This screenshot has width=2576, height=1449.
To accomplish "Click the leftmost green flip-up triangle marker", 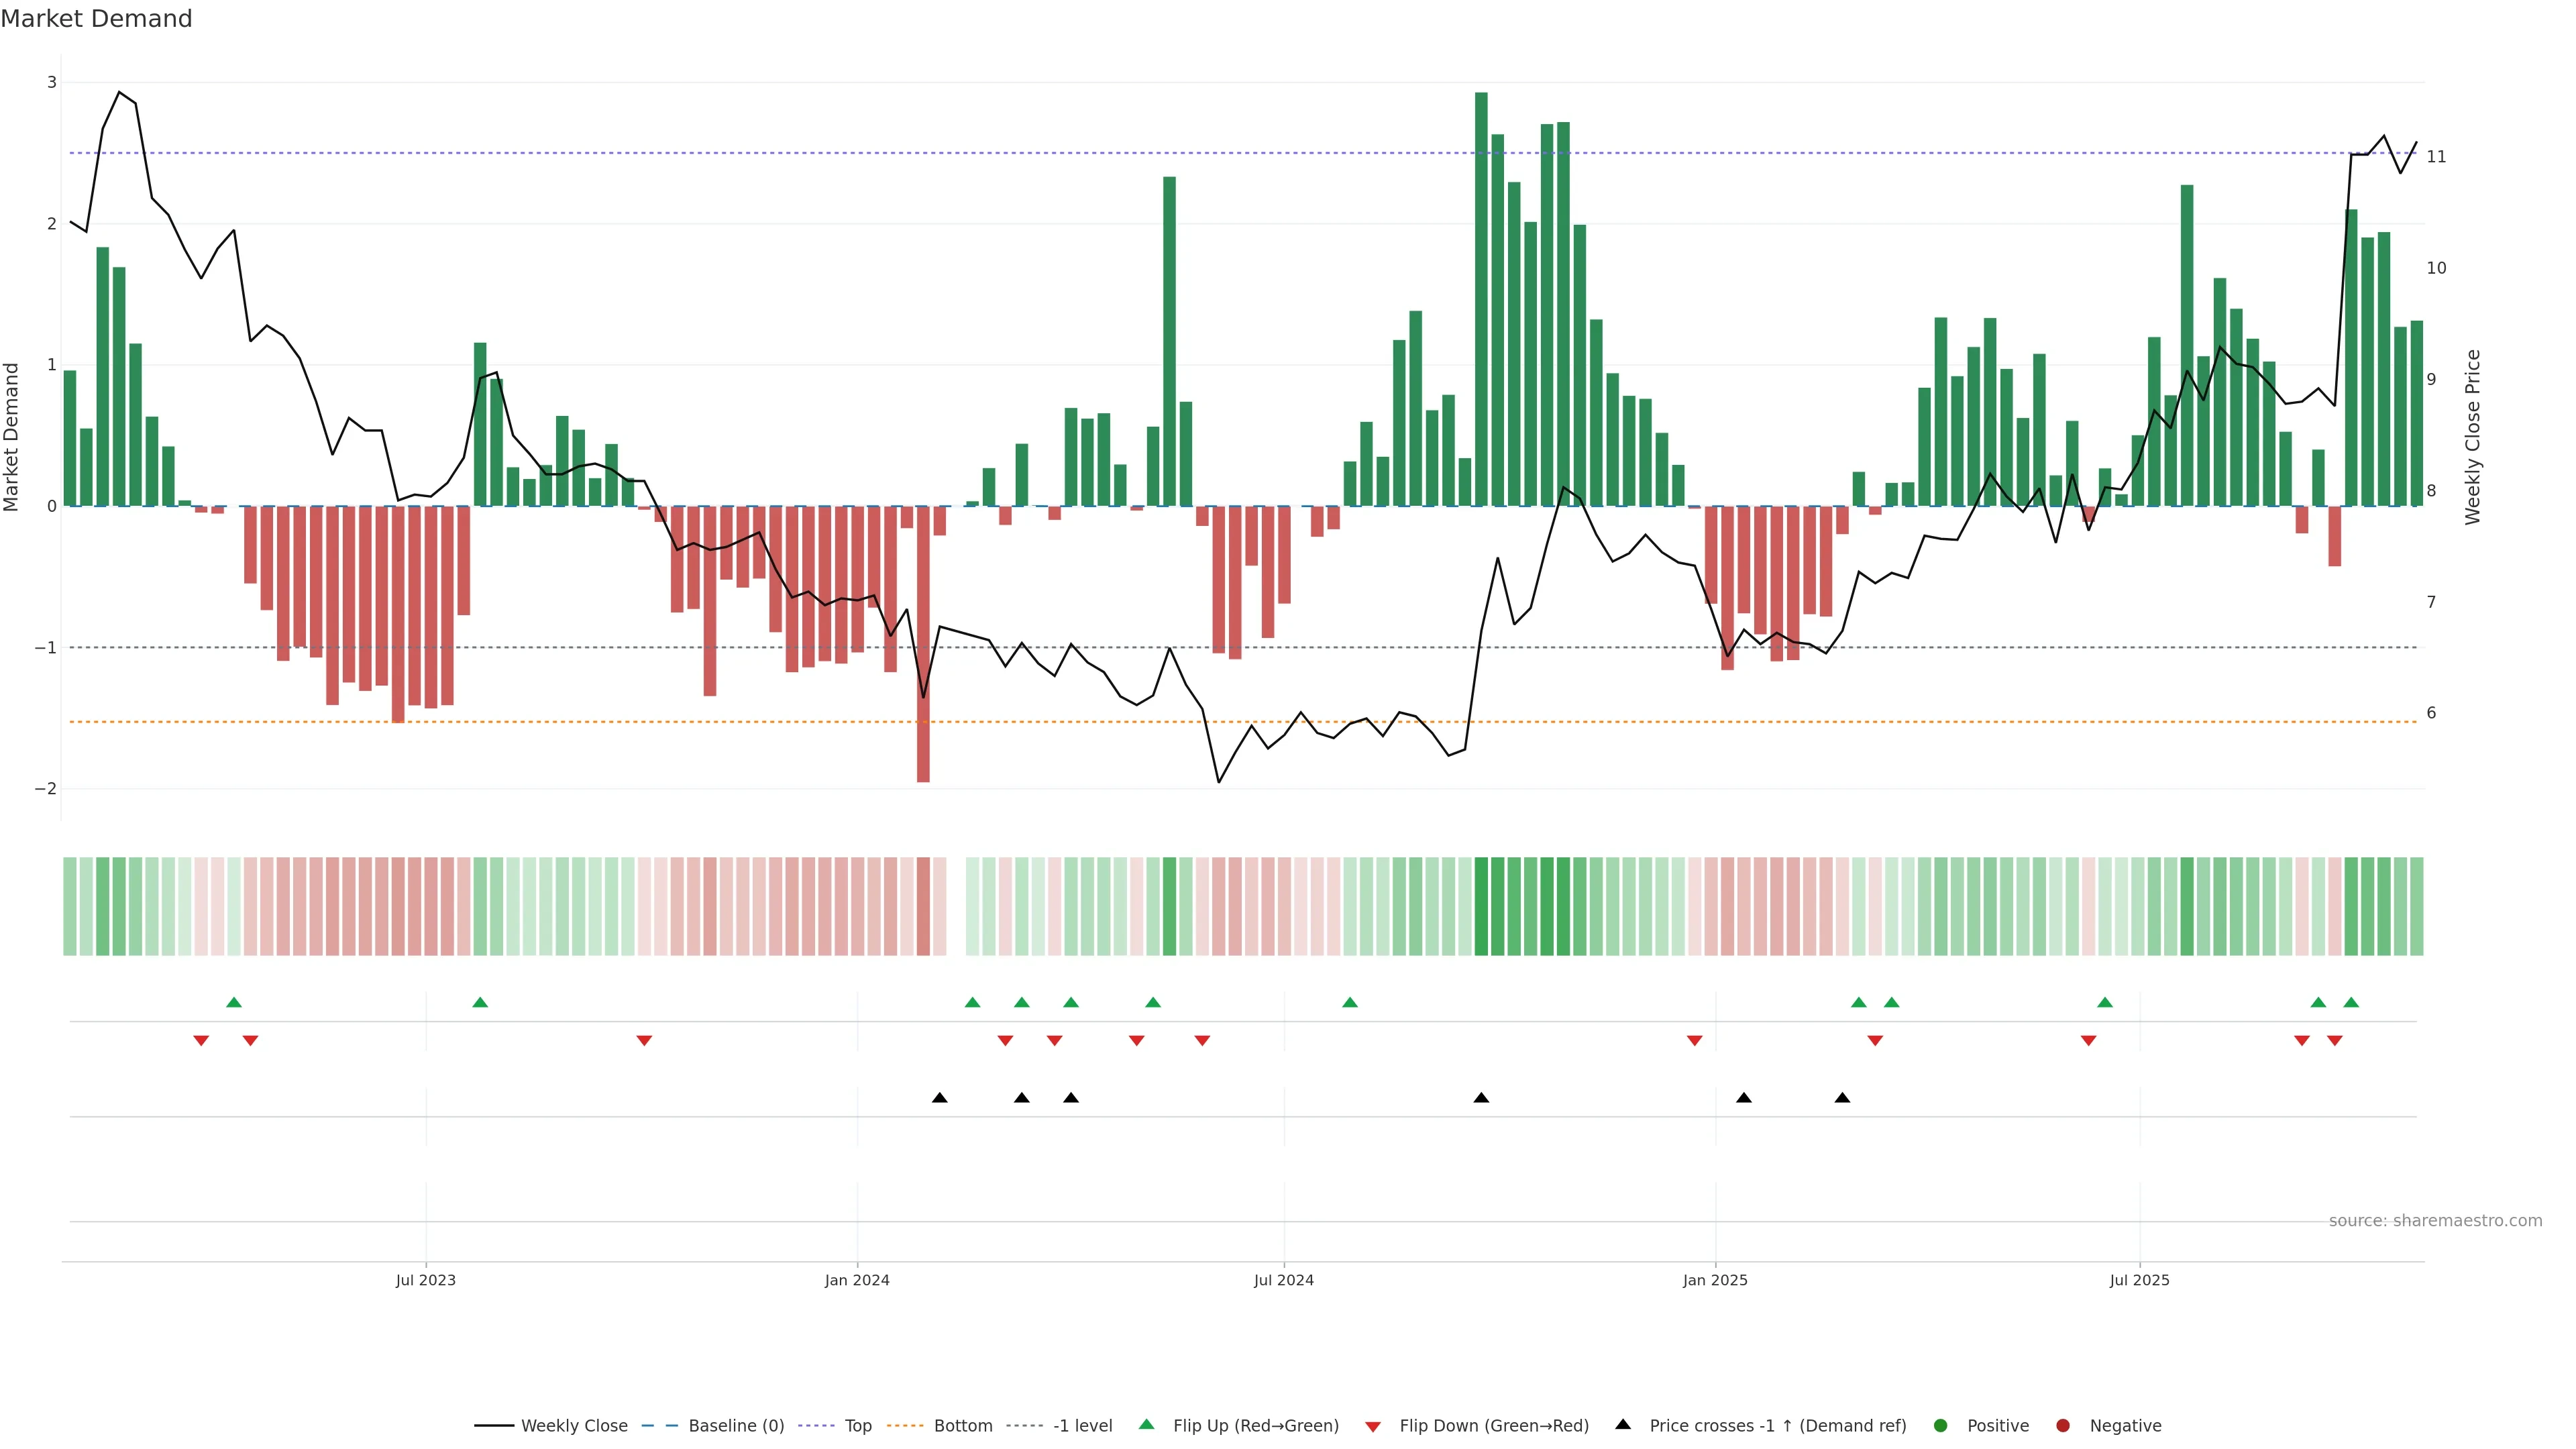I will [234, 1003].
